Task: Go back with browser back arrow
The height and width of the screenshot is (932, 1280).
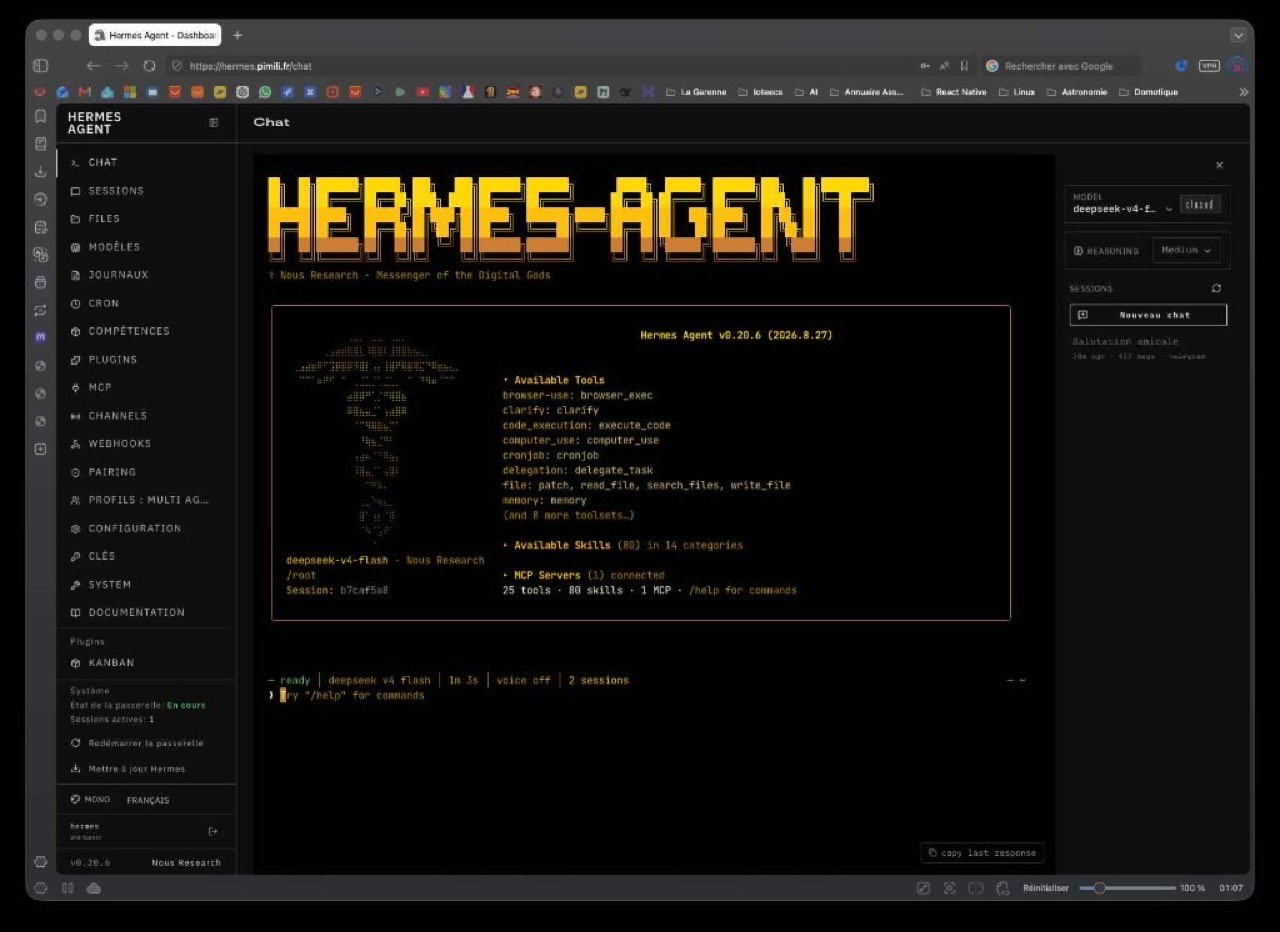Action: (93, 66)
